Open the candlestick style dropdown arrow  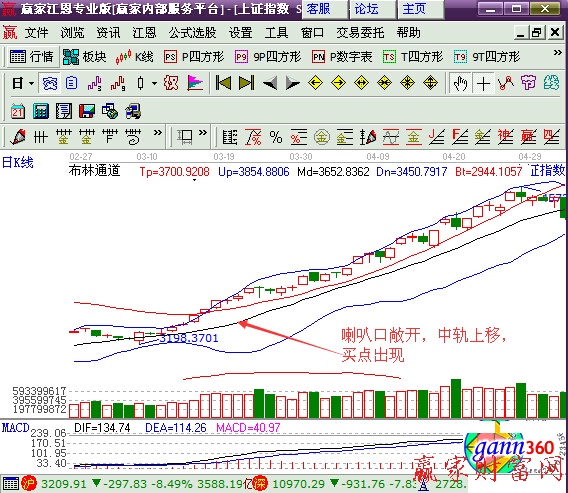point(155,83)
